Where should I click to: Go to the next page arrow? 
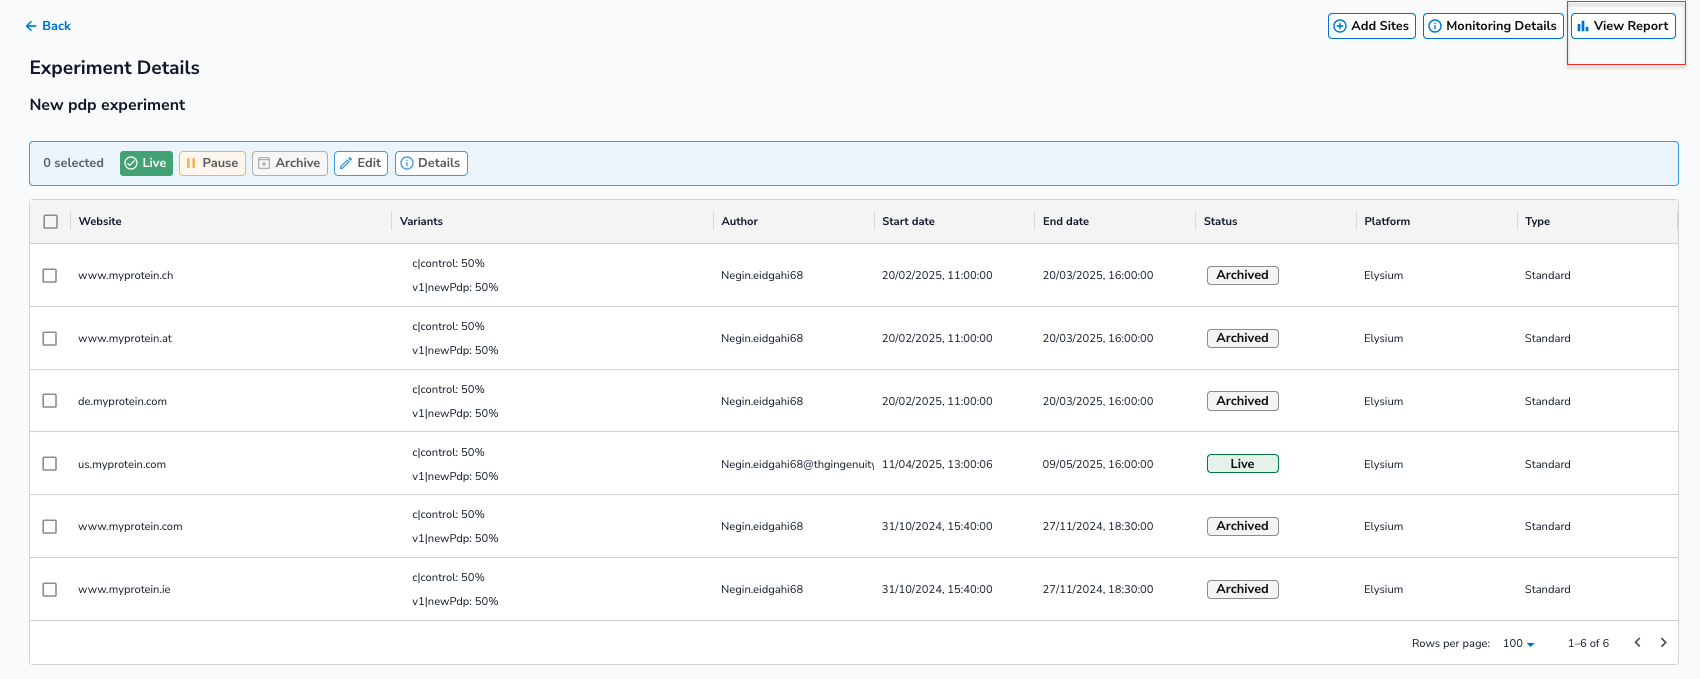coord(1663,643)
